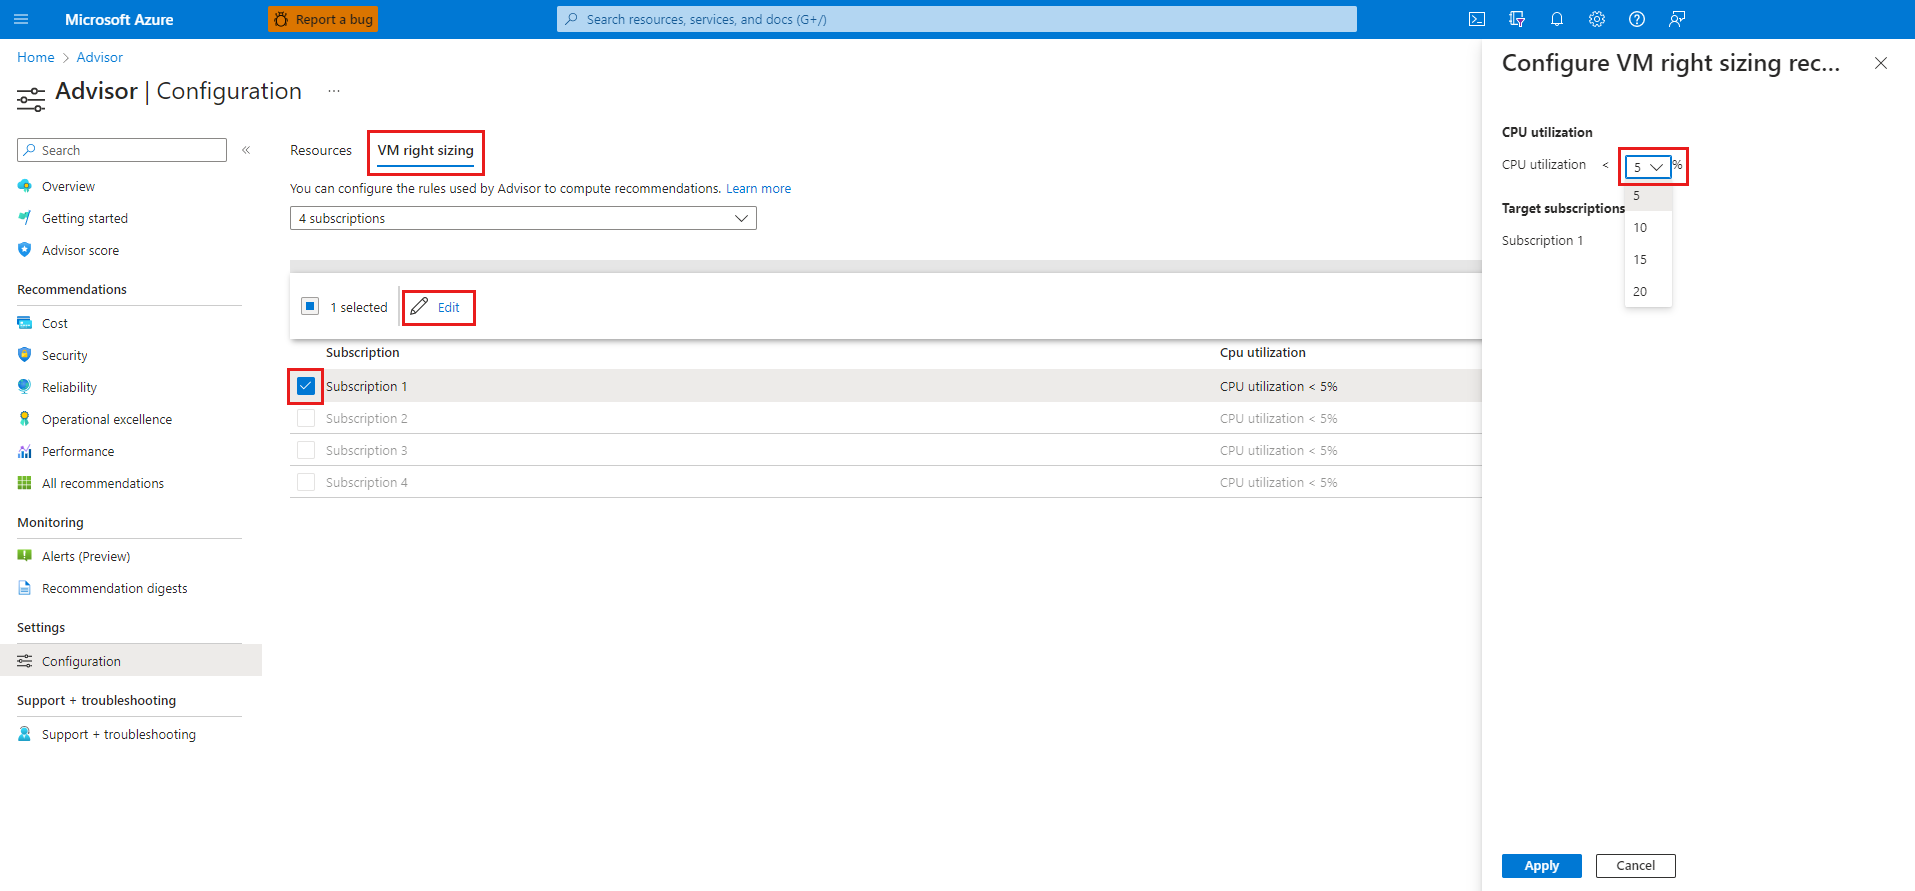
Task: Sort by the Subscription column header
Action: (x=362, y=352)
